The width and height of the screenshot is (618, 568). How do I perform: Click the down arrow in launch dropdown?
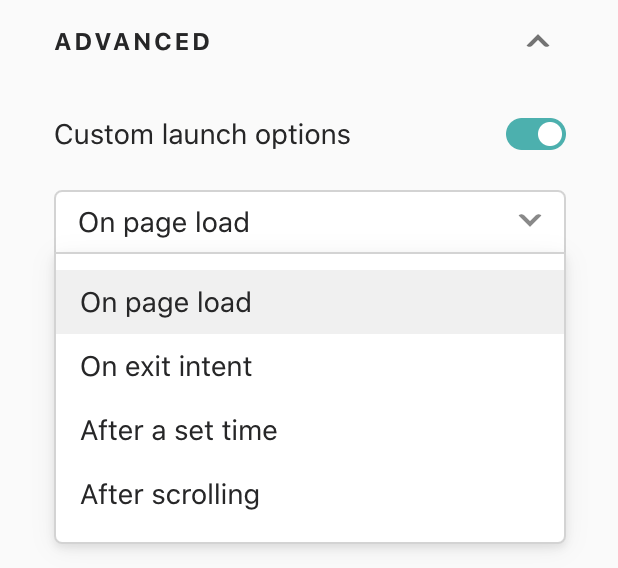(x=530, y=220)
